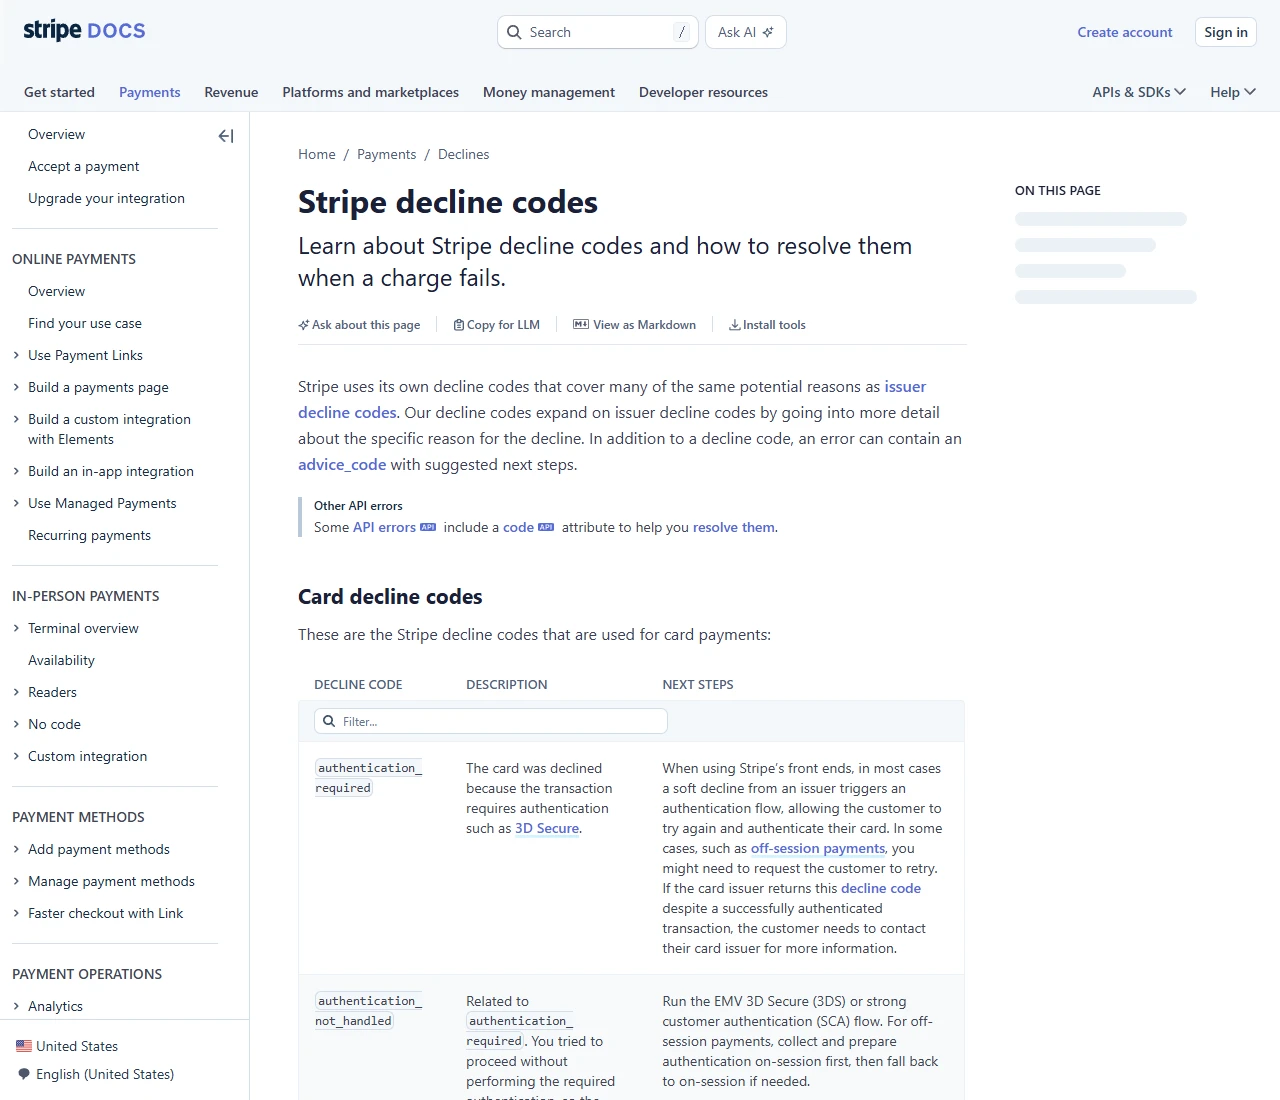Expand Add payment methods chevron
Screen dimensions: 1280x1100
coord(16,849)
